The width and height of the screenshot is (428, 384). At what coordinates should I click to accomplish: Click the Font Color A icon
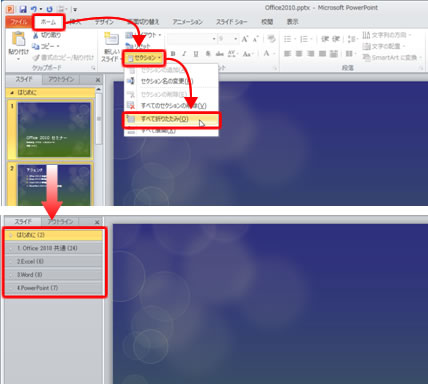point(266,53)
